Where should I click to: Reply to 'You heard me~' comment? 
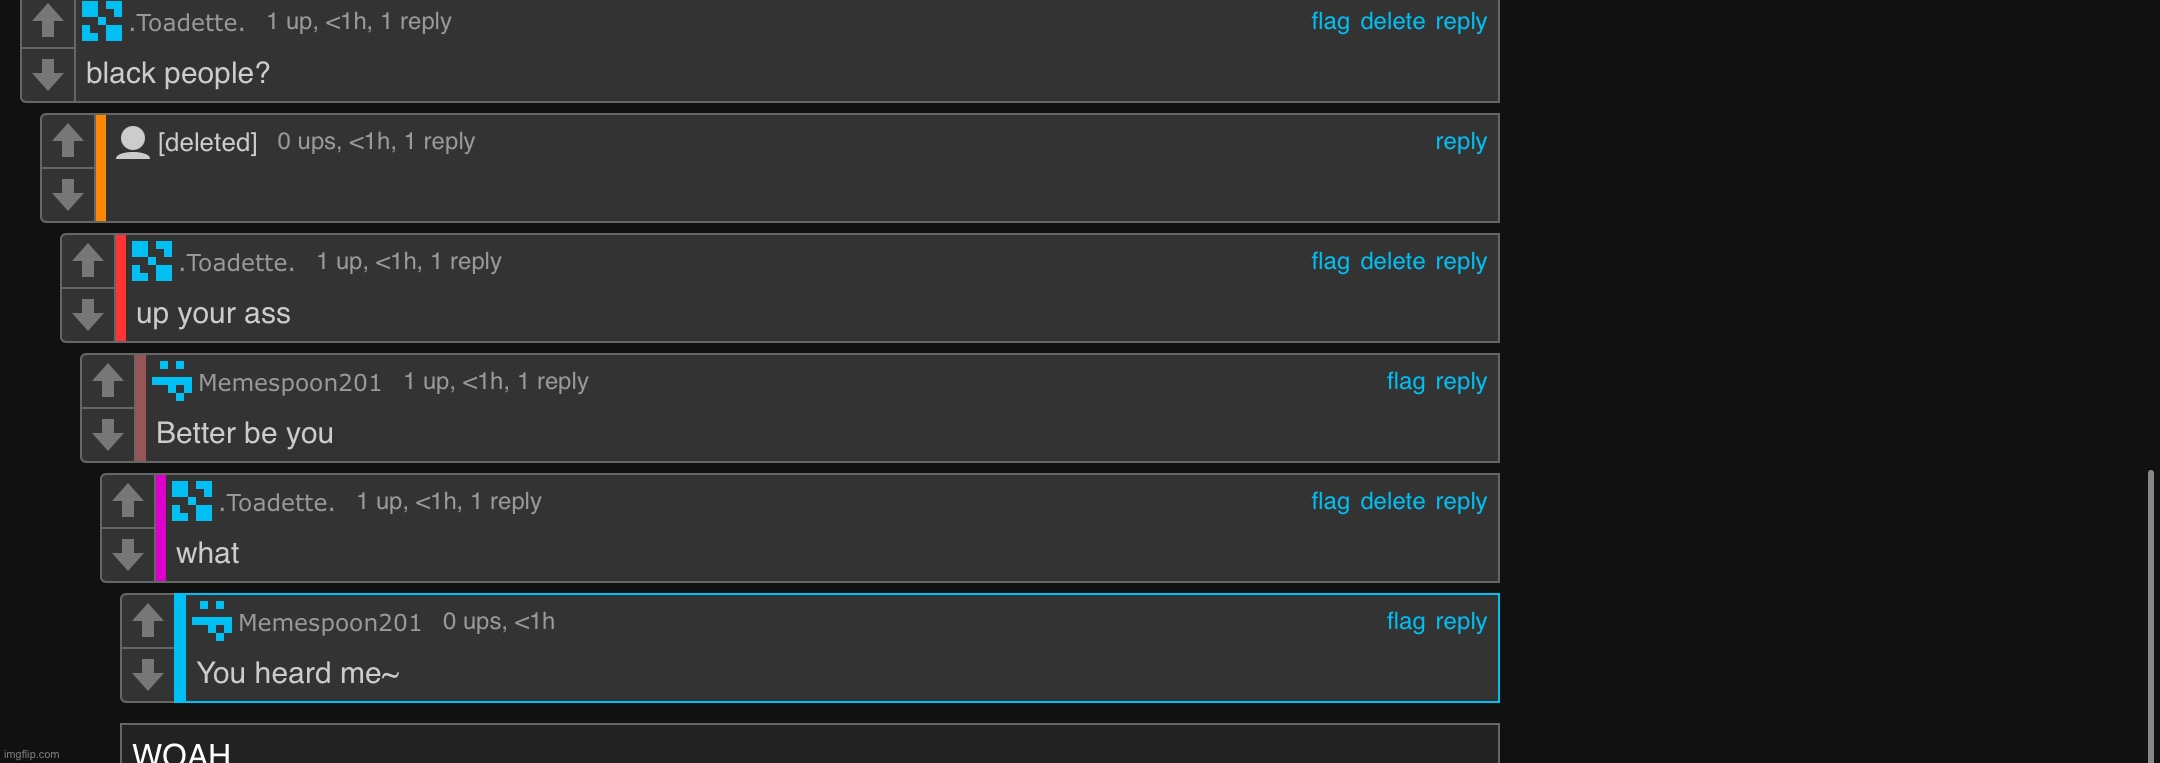point(1461,621)
